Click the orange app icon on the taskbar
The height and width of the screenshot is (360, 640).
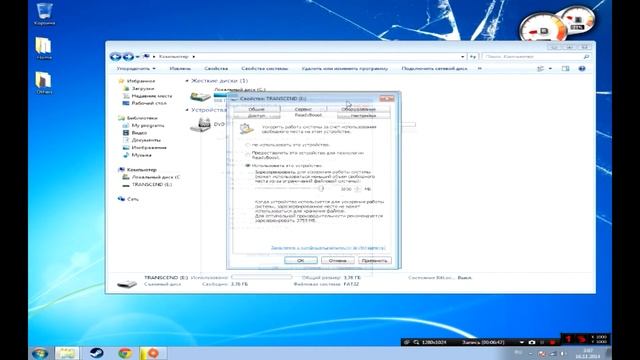[x=153, y=353]
